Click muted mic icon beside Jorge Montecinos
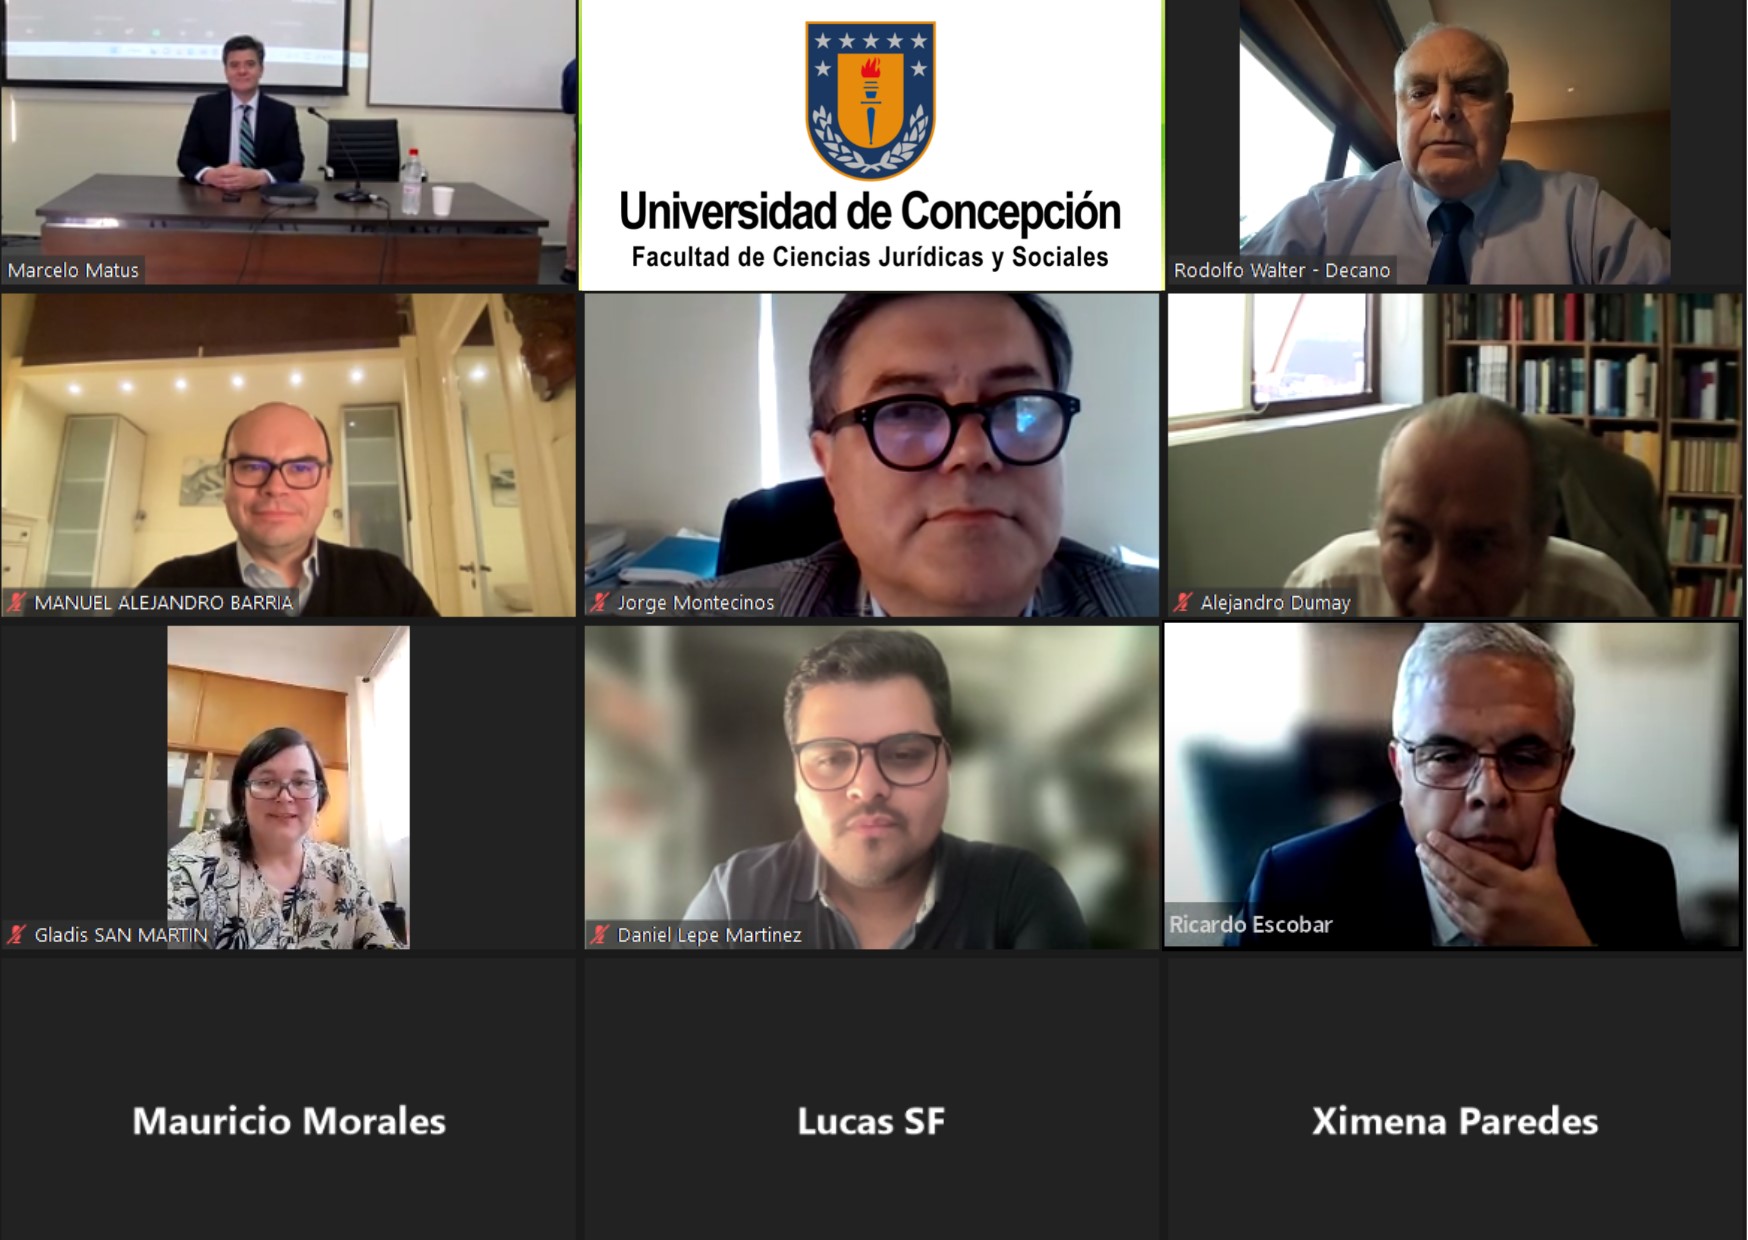1748x1240 pixels. 600,603
